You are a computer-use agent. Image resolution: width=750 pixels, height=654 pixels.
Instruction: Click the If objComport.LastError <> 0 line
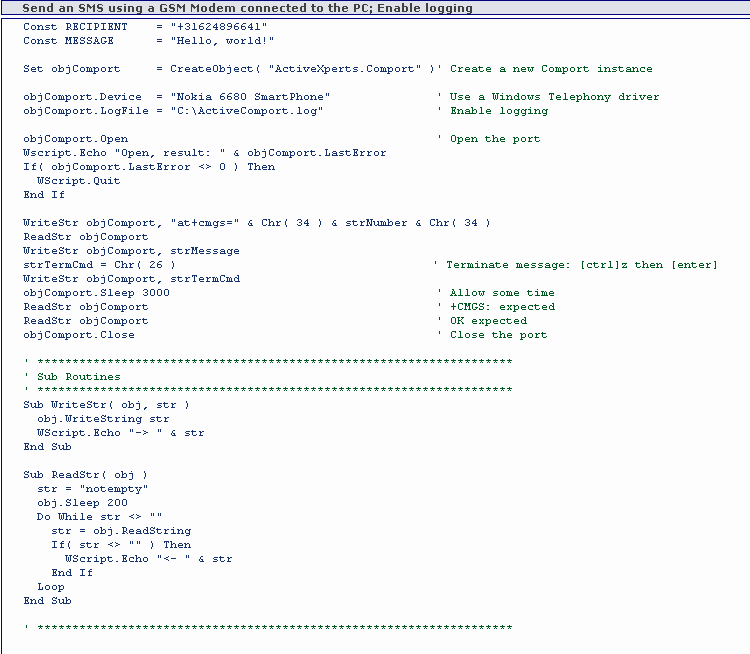[x=149, y=167]
